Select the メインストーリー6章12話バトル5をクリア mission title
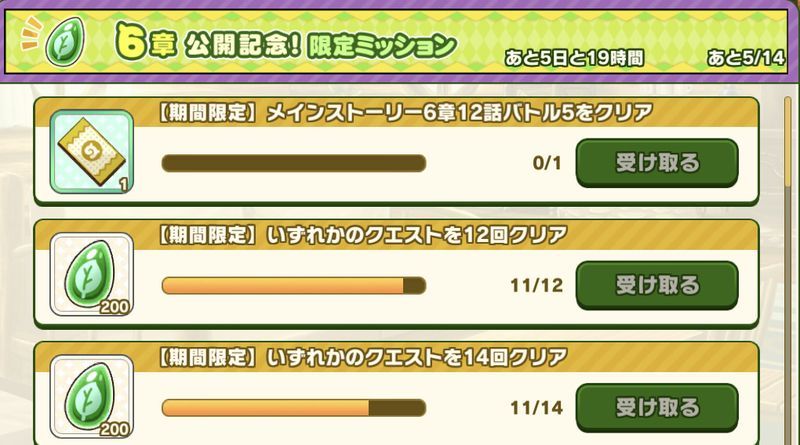Image resolution: width=800 pixels, height=445 pixels. point(405,115)
